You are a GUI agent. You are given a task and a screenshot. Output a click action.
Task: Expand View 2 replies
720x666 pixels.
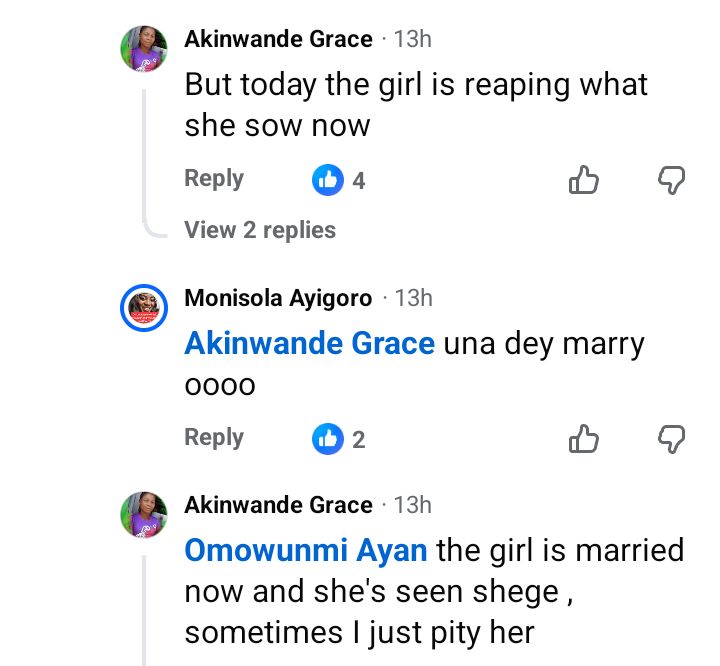260,230
